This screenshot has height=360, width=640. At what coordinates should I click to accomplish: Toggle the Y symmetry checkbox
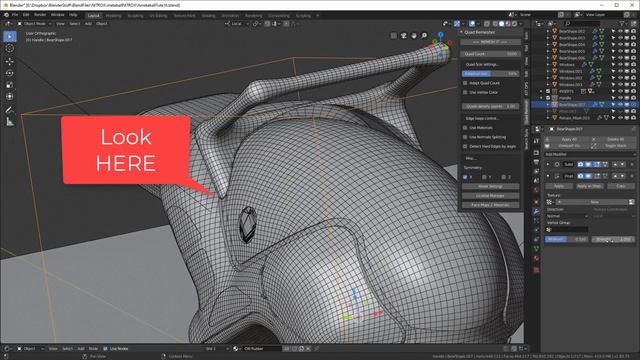click(484, 177)
